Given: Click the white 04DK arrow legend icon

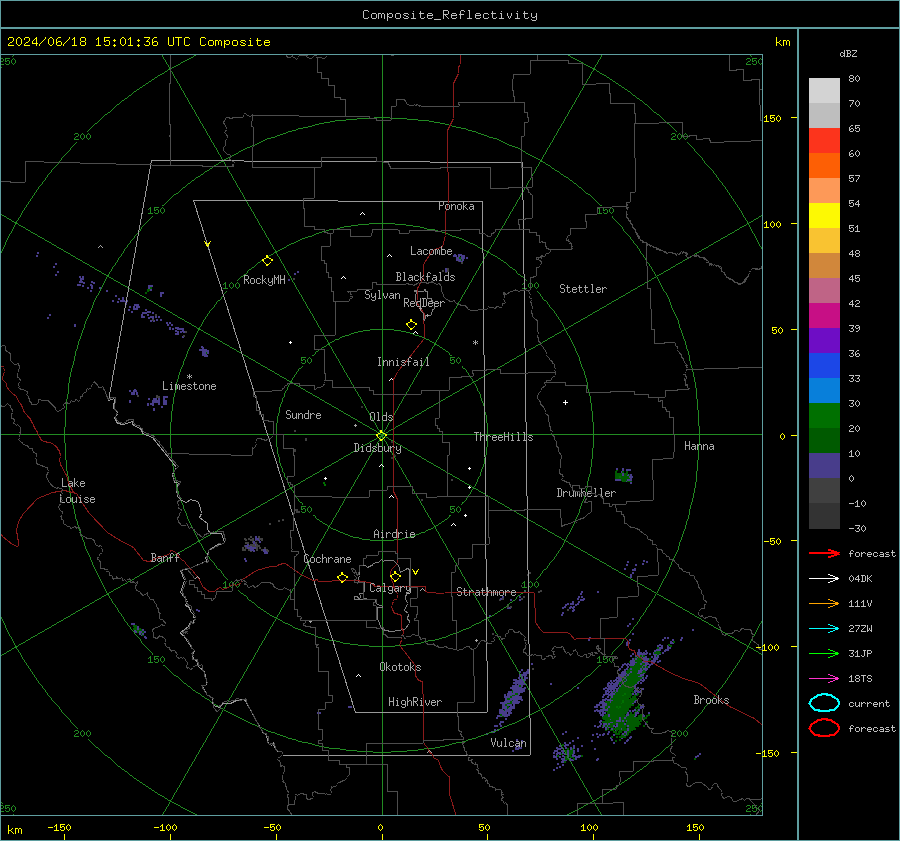Looking at the screenshot, I should click(824, 578).
